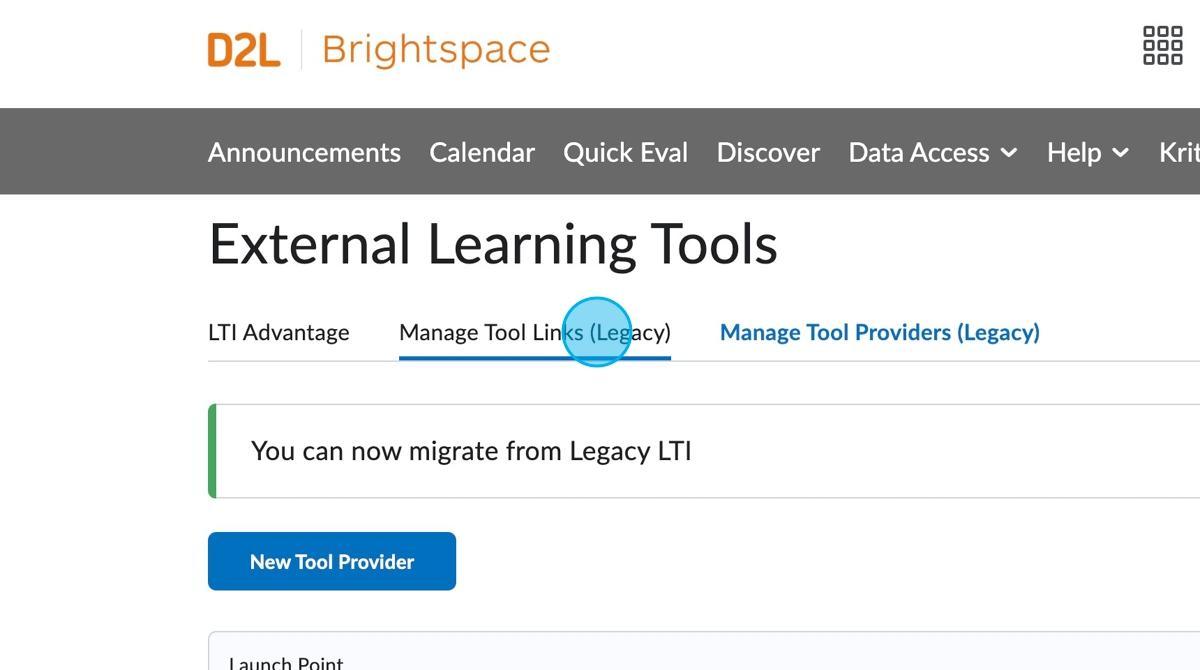Click the Legacy LTI migration message
Viewport: 1200px width, 670px height.
coord(471,451)
